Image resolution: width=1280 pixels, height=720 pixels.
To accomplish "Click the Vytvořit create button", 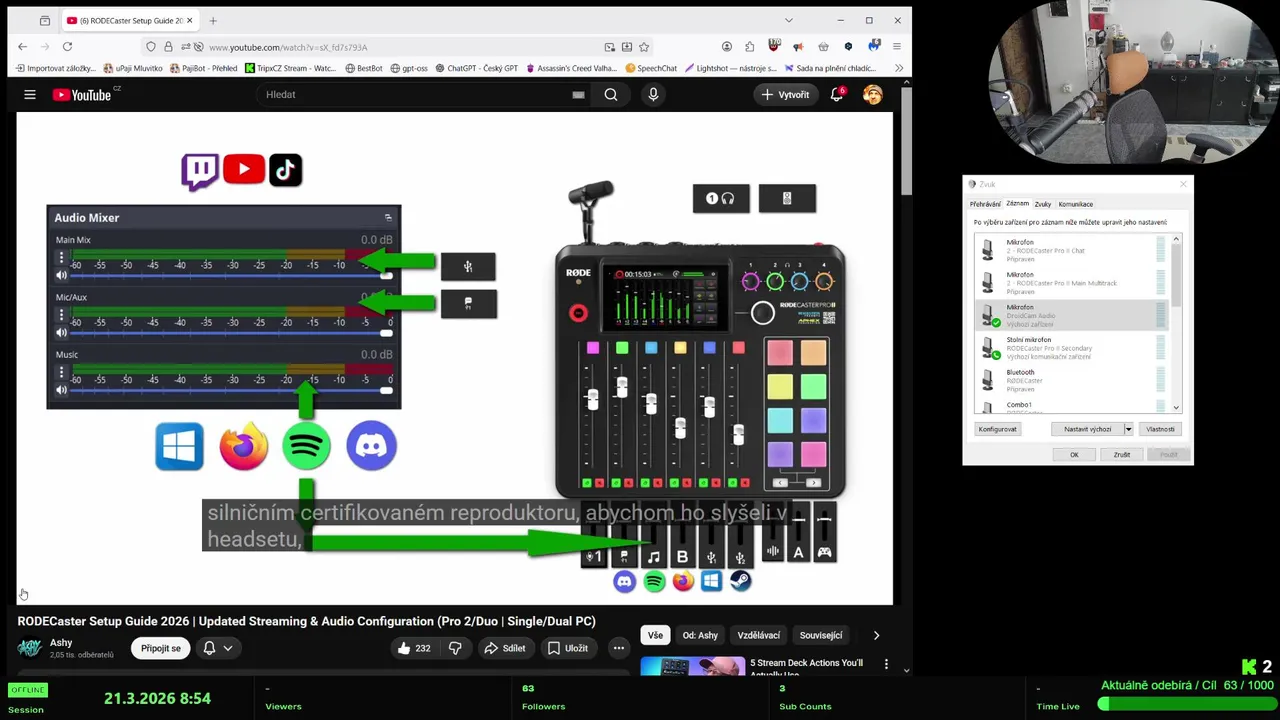I will tap(786, 94).
